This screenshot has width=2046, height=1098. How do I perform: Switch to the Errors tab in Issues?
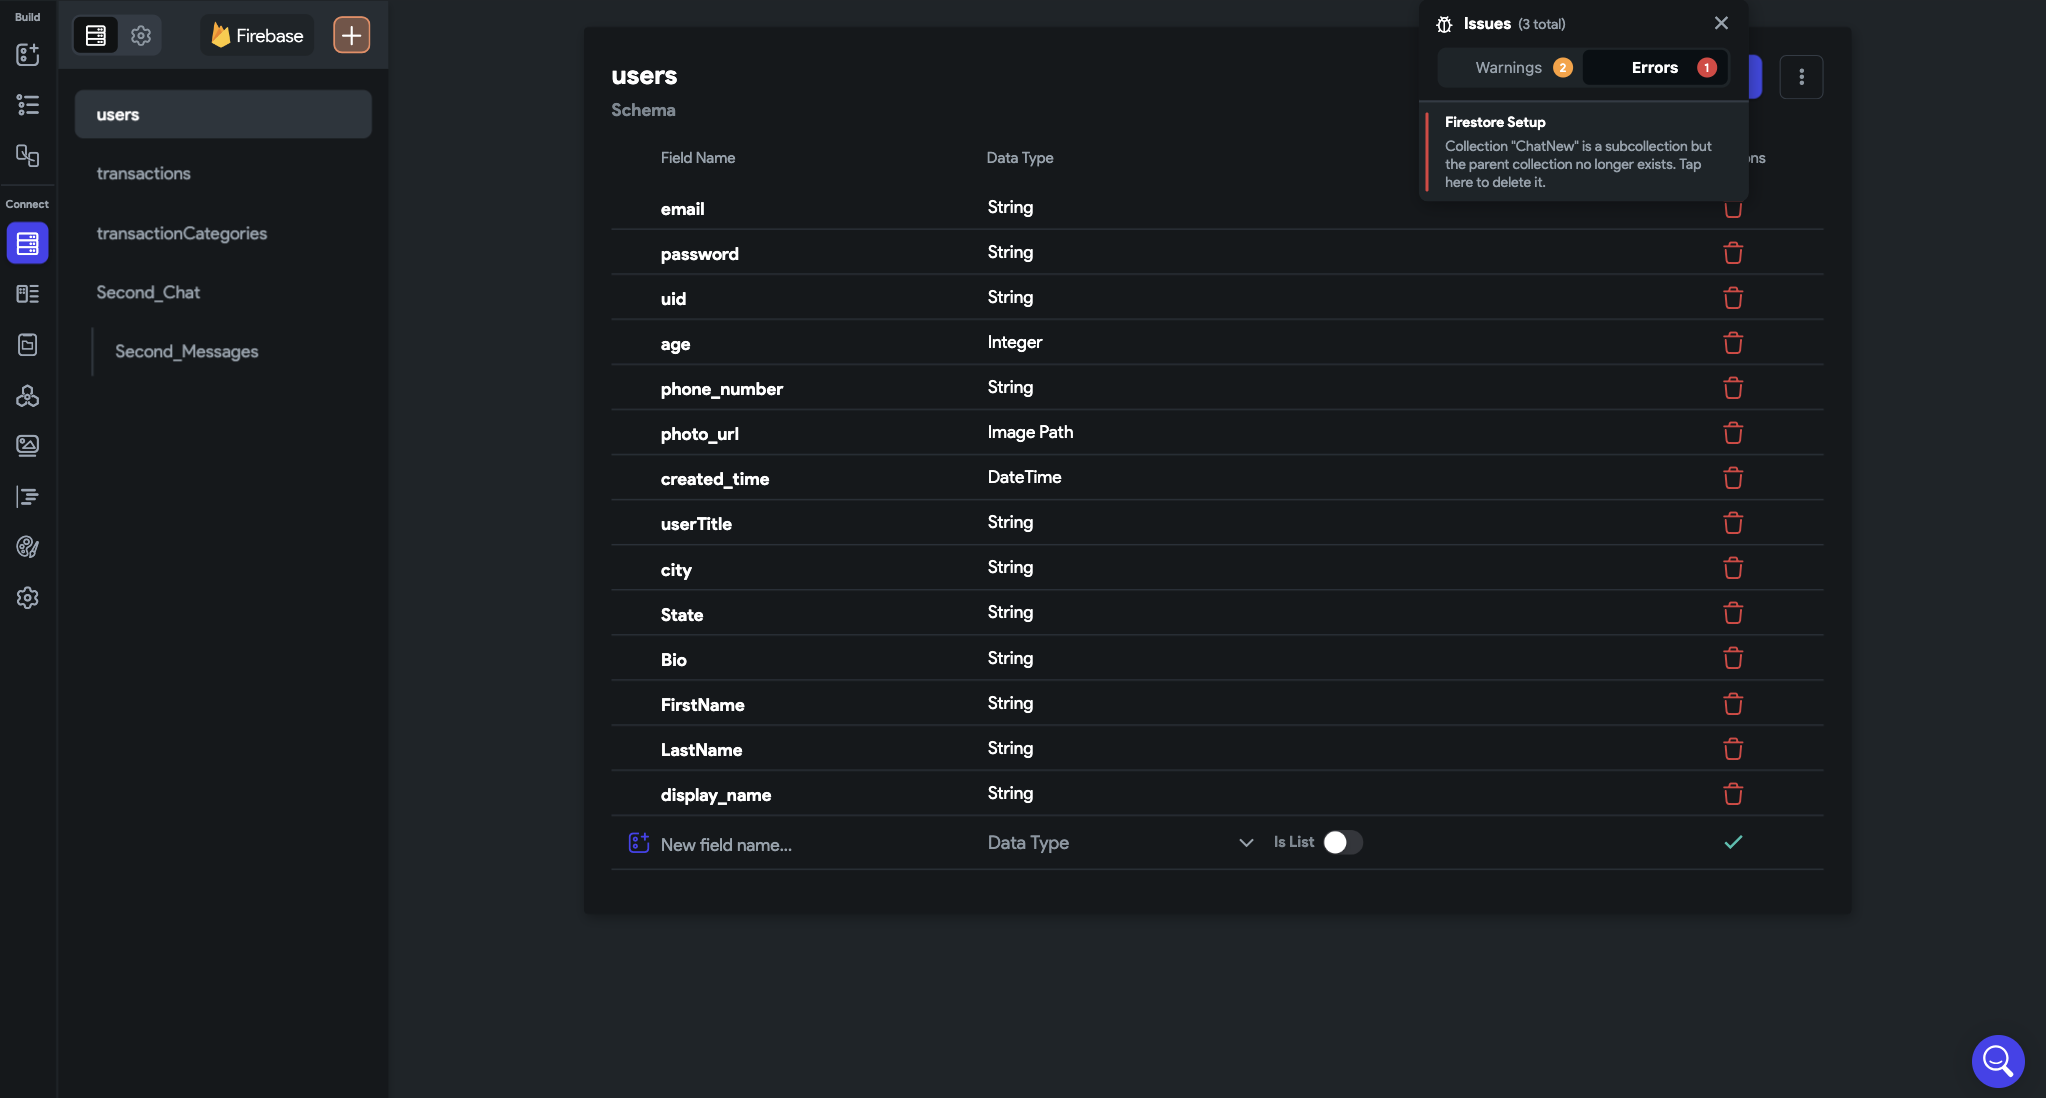click(1654, 67)
